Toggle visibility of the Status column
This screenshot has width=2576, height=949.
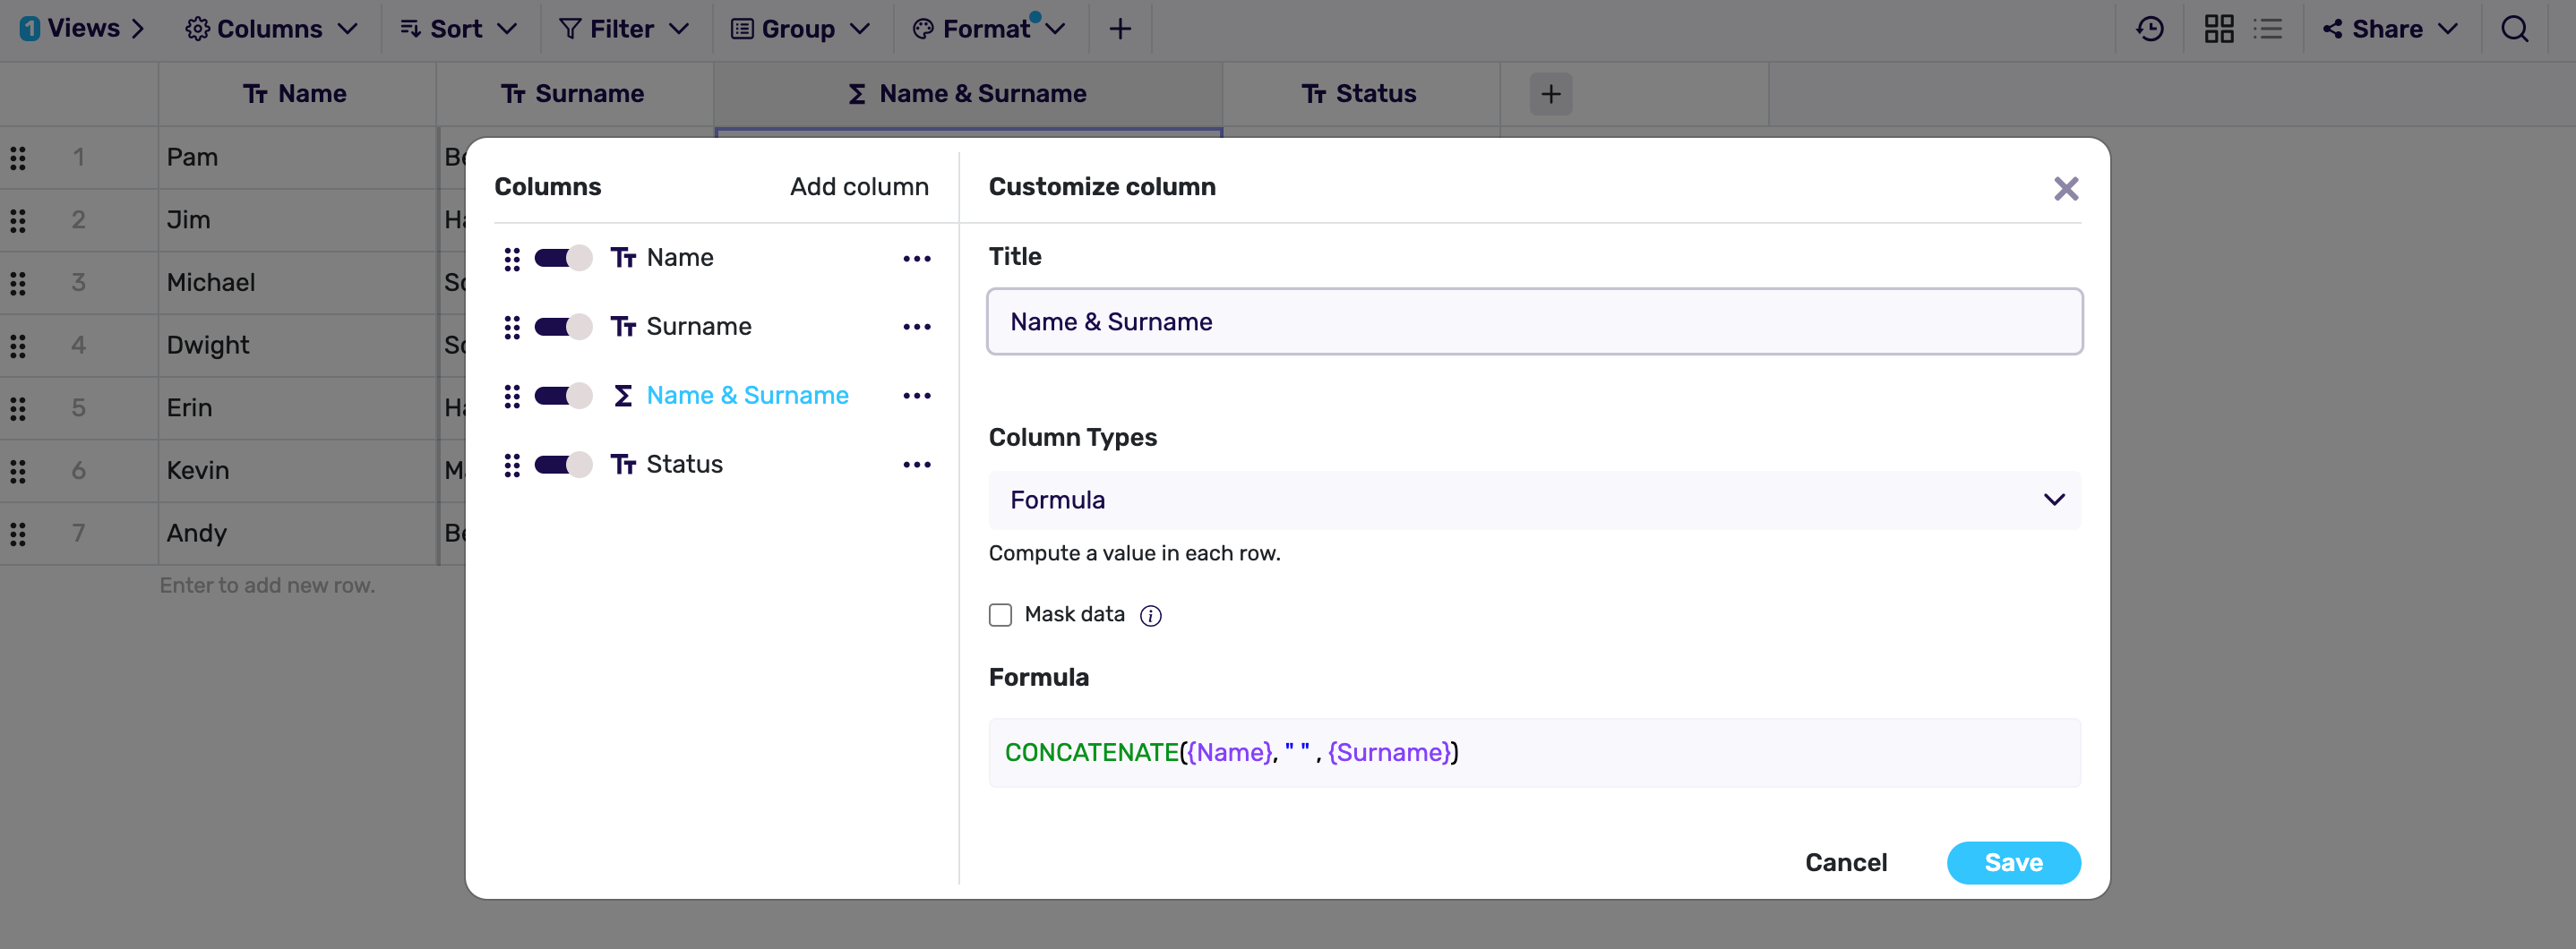(563, 465)
